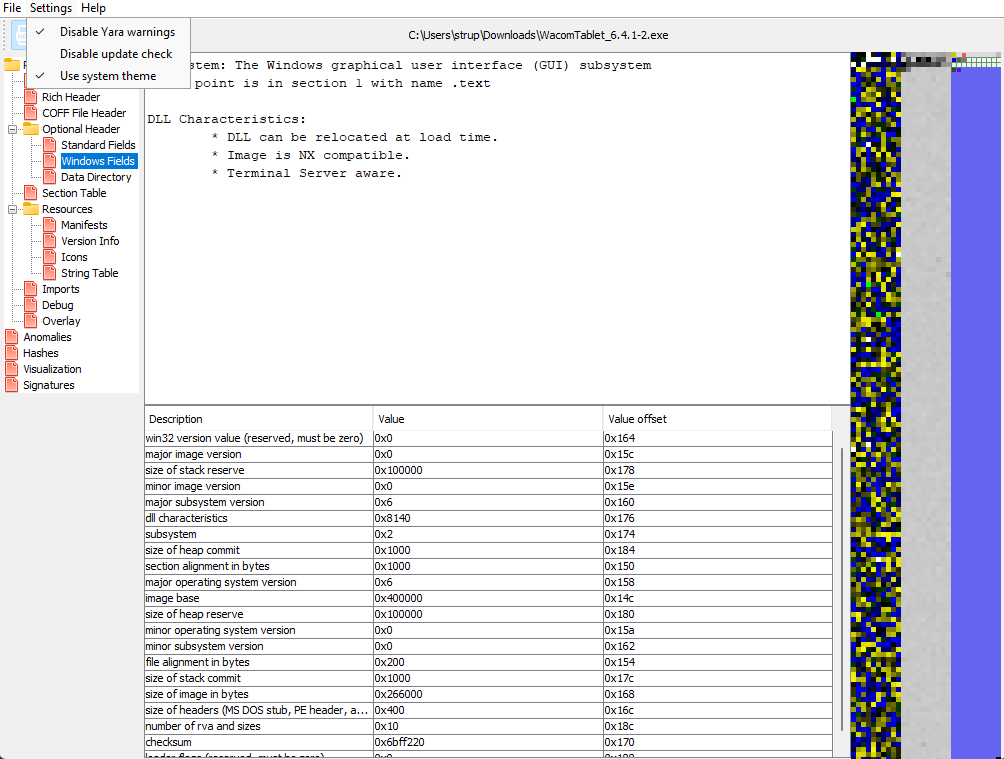Image resolution: width=1004 pixels, height=759 pixels.
Task: Enable the Disable update check option
Action: [115, 54]
